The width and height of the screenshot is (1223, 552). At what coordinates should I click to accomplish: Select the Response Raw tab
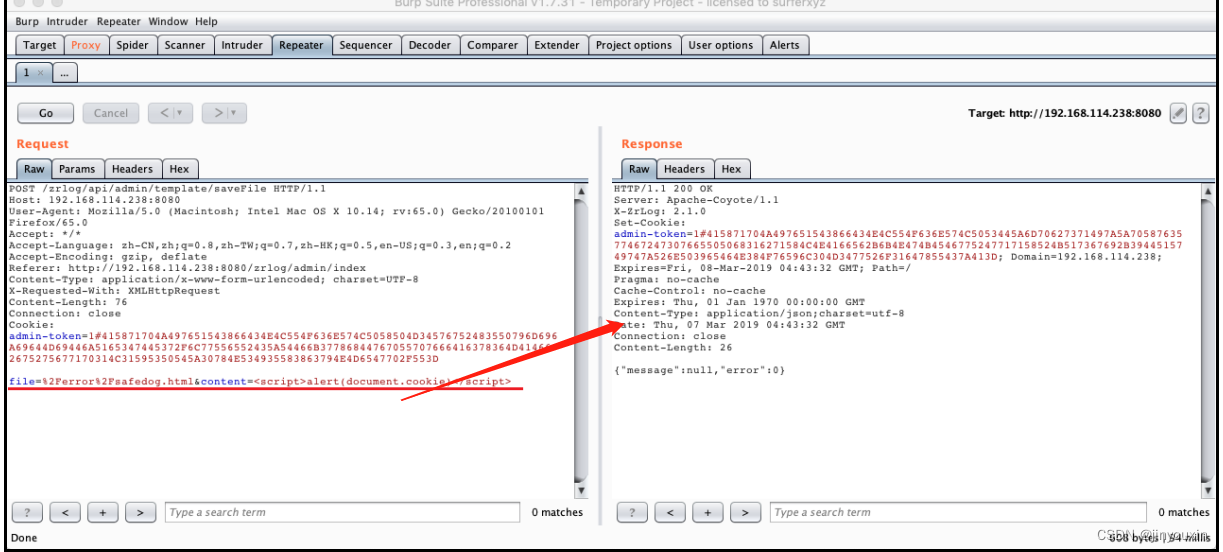point(639,169)
